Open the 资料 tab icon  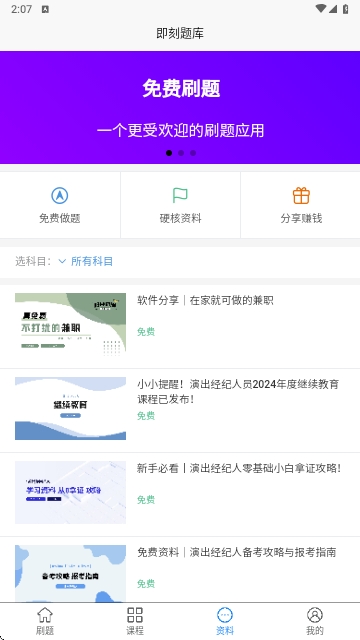pyautogui.click(x=225, y=615)
